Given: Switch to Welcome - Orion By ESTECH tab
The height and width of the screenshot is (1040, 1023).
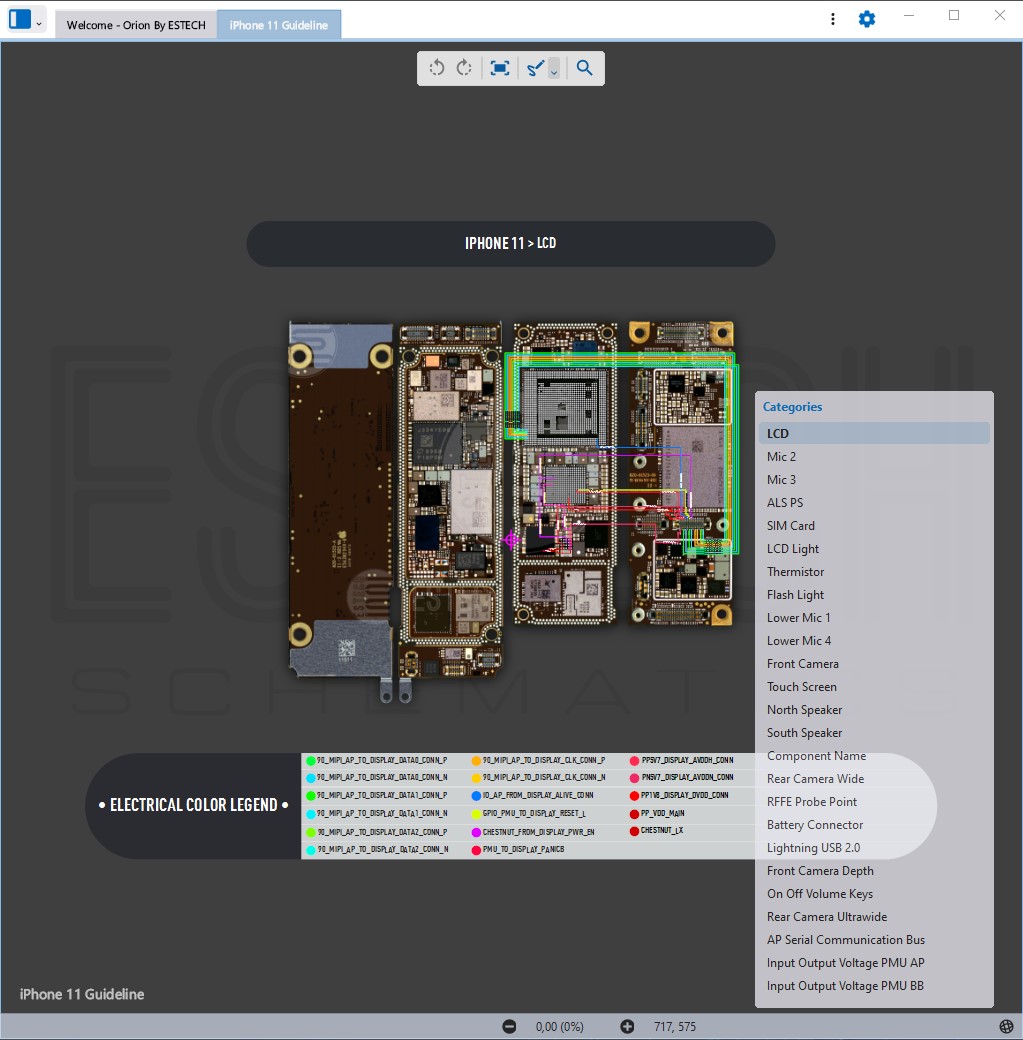Looking at the screenshot, I should pos(136,25).
